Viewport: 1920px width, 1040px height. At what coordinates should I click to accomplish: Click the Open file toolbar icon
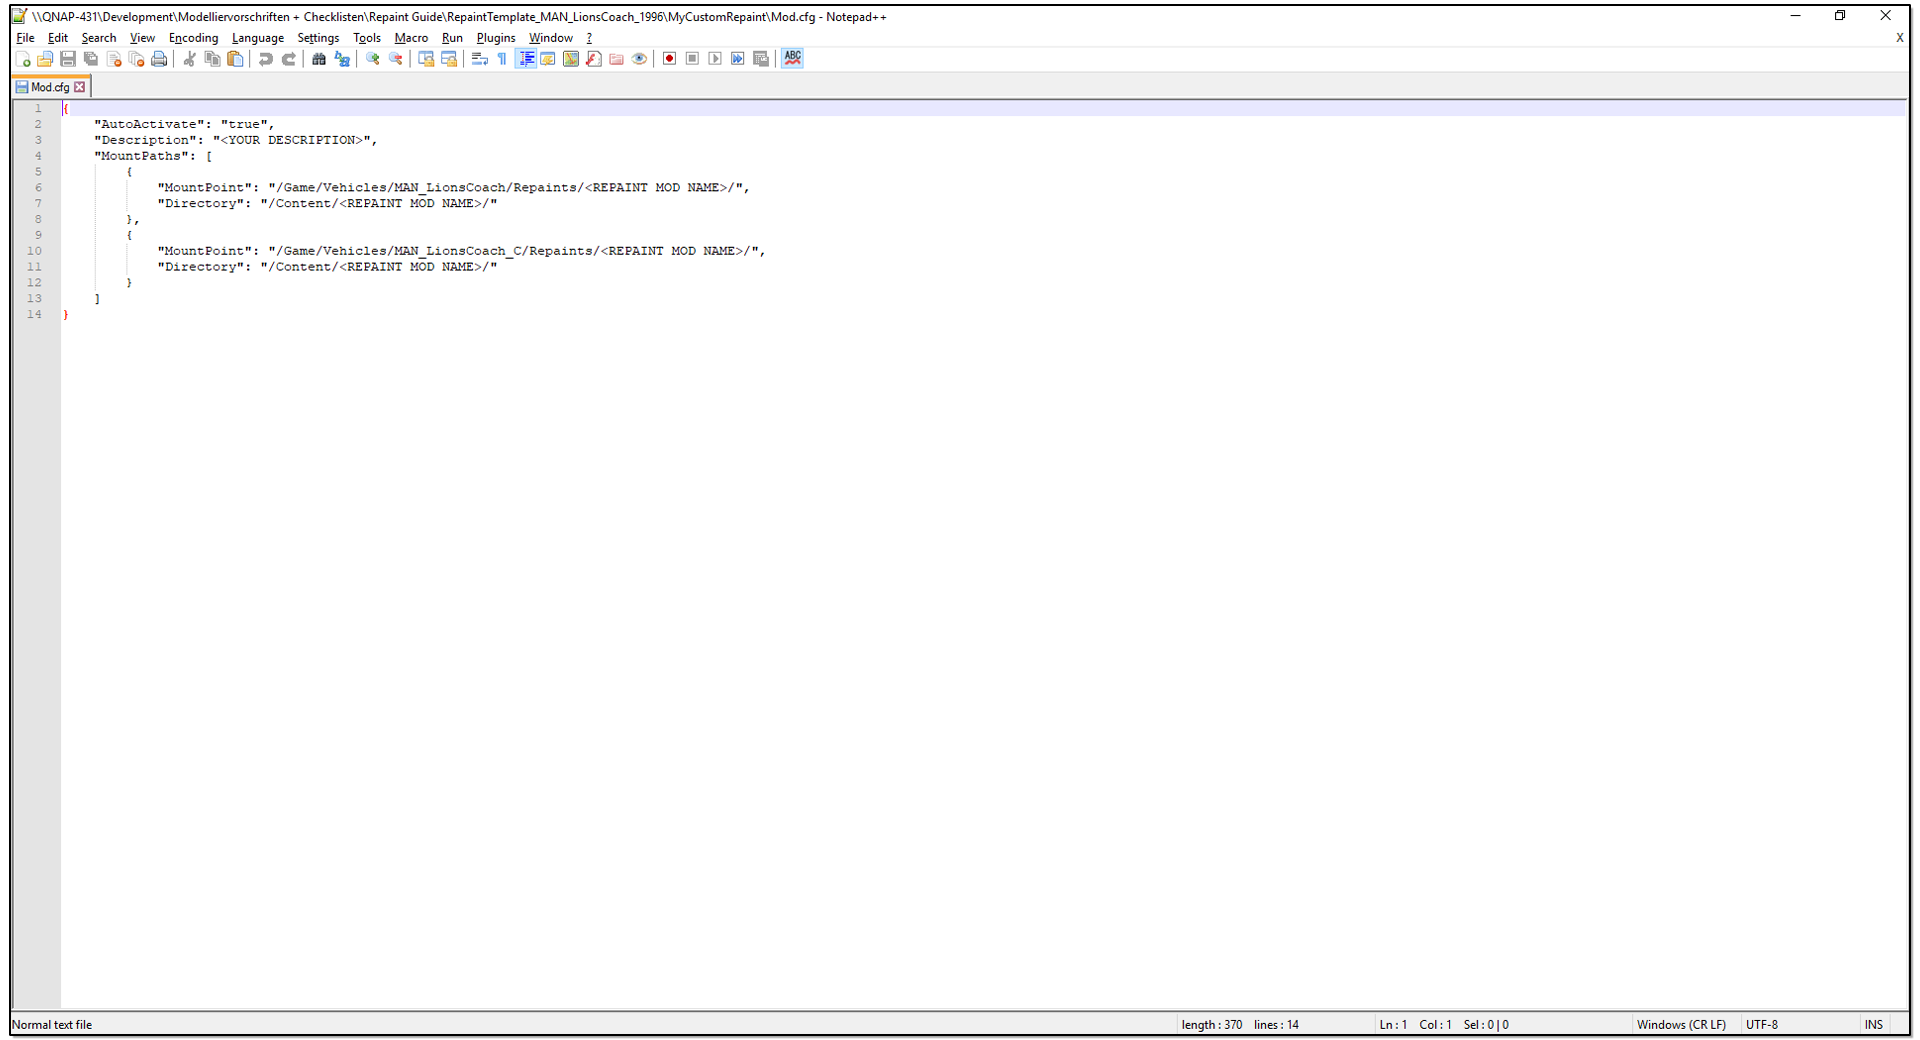click(x=45, y=59)
